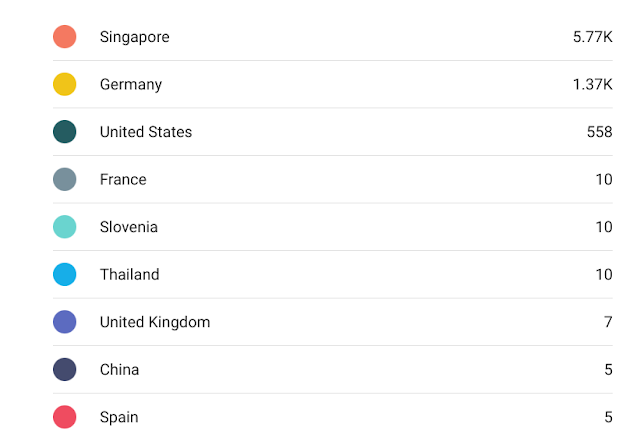Click the 5.77K value for Singapore
Viewport: 640px width, 438px height.
[x=593, y=37]
